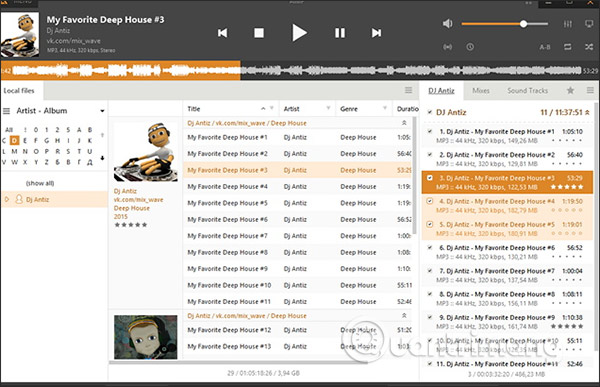
Task: Switch to the DJ Antiz playlist tab
Action: click(x=441, y=91)
